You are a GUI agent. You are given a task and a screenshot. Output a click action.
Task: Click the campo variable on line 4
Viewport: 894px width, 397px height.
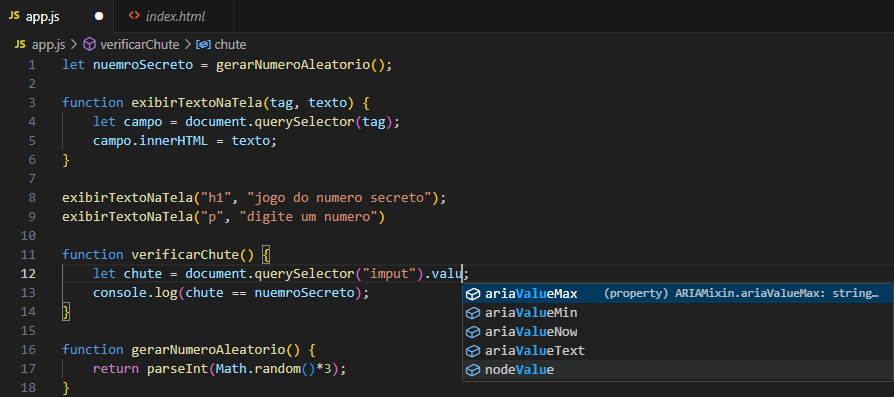click(143, 122)
